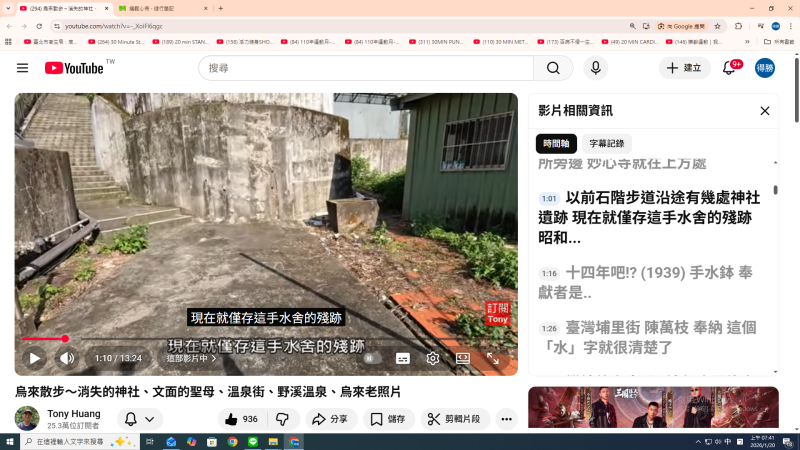
Task: Click the search magnifier button
Action: (x=553, y=68)
